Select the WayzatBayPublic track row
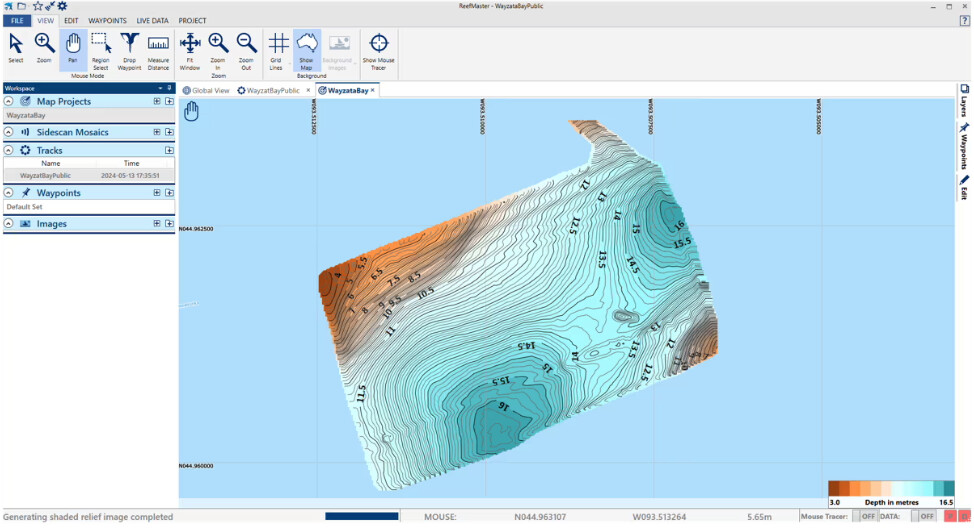 (x=89, y=176)
